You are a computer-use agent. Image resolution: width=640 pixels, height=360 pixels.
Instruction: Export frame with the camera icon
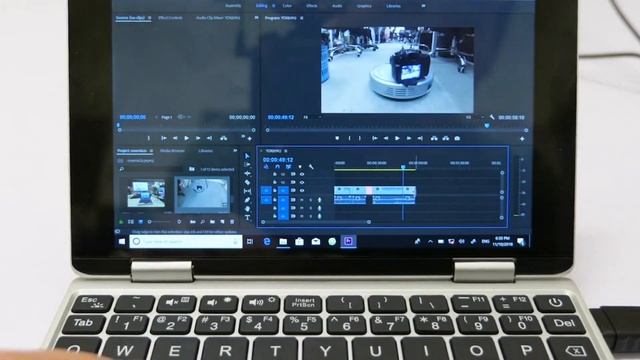pos(457,138)
